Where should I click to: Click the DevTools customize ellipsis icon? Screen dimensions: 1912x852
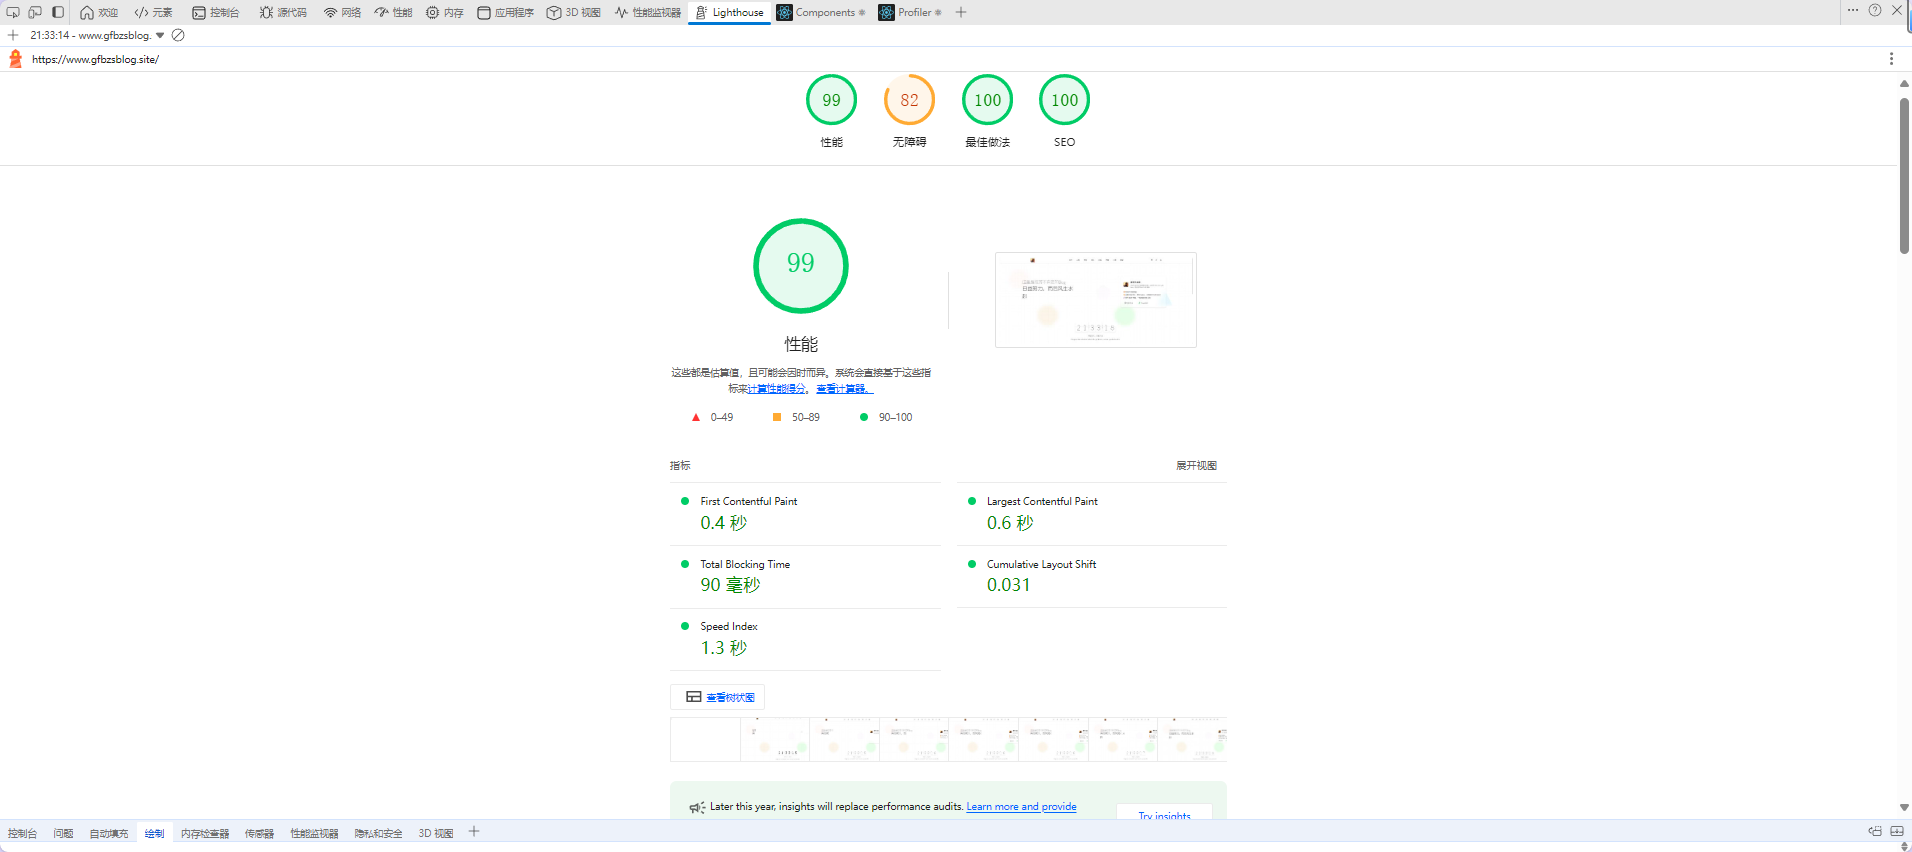pos(1853,11)
